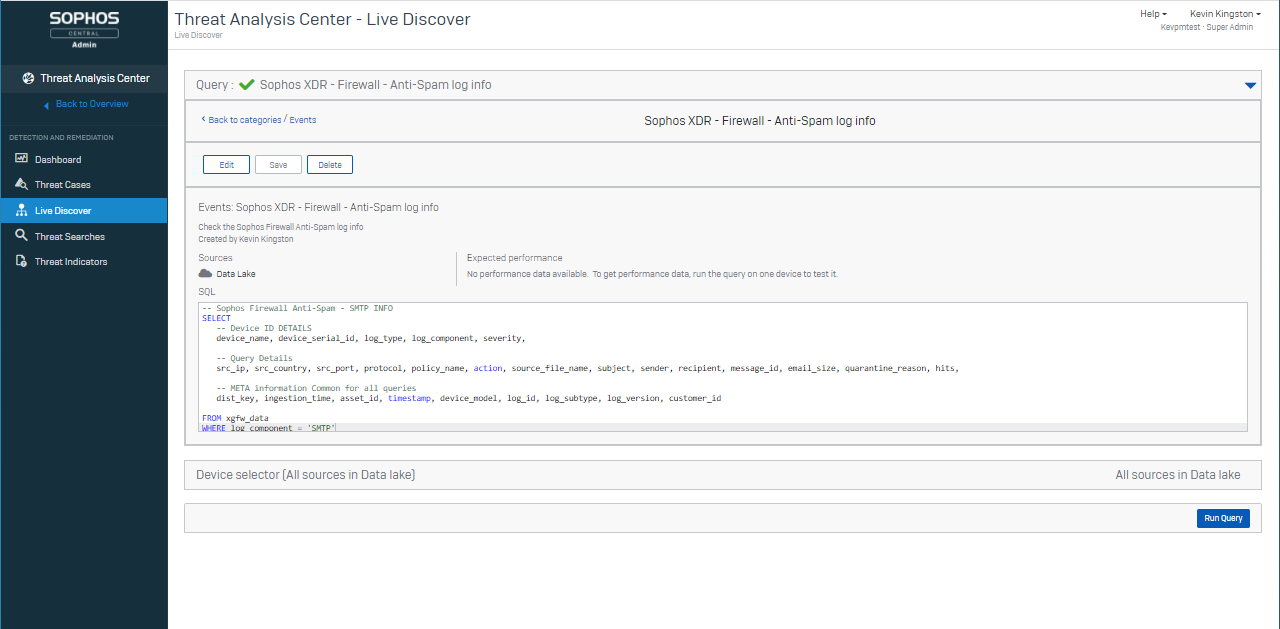Open the Kevin Kingston account menu
The height and width of the screenshot is (629, 1280).
pos(1225,14)
